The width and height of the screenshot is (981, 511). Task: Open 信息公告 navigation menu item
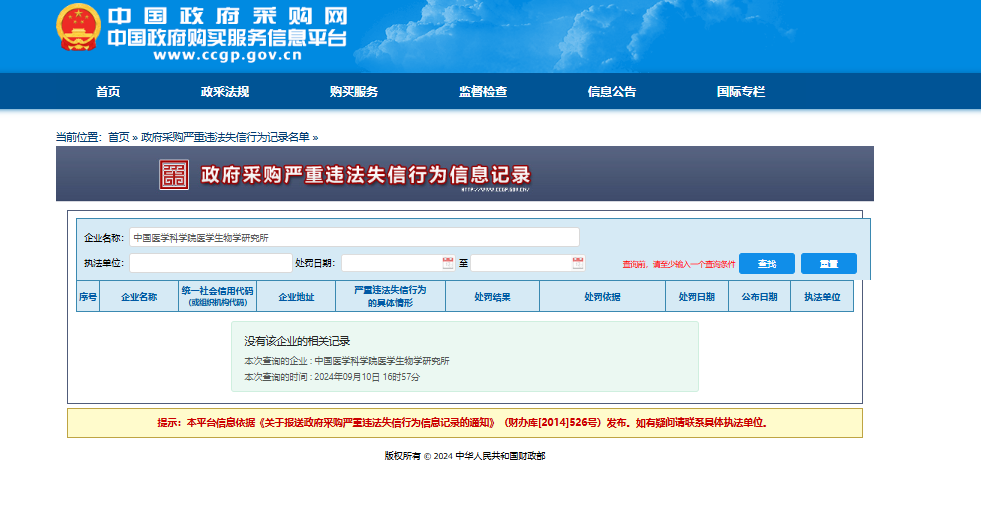(x=611, y=91)
